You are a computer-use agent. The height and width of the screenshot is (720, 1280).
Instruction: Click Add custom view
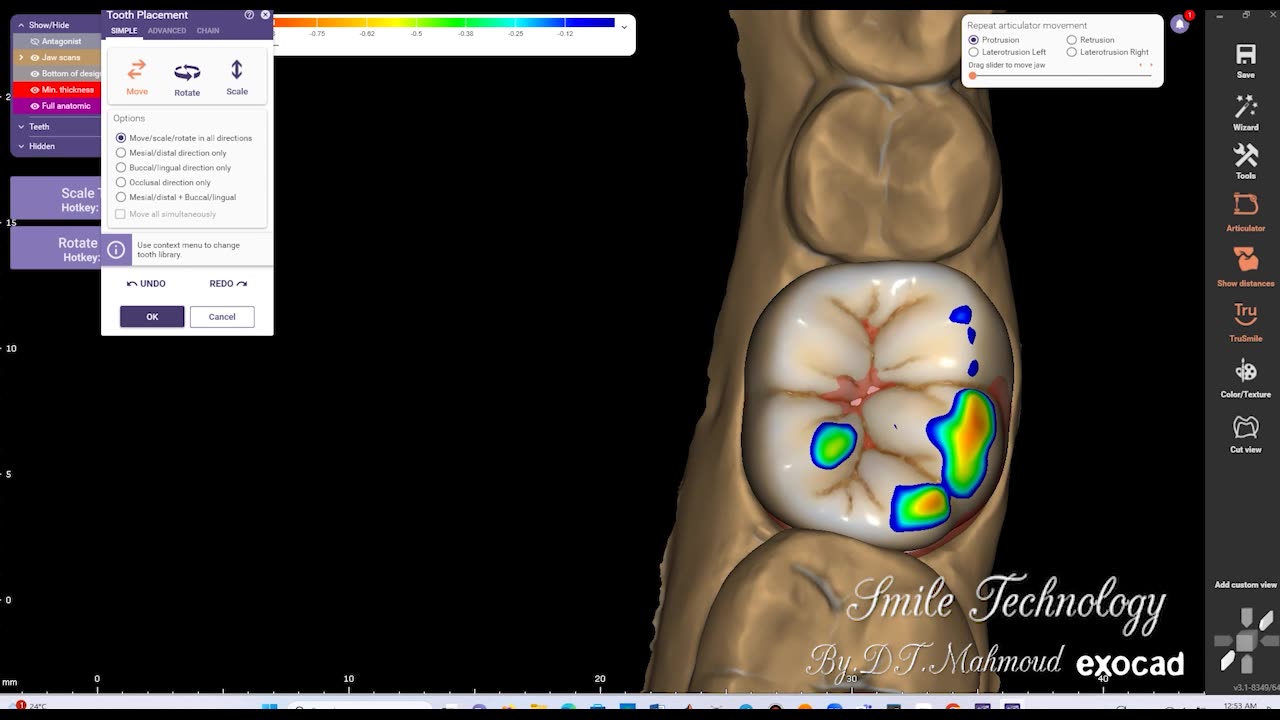1245,585
